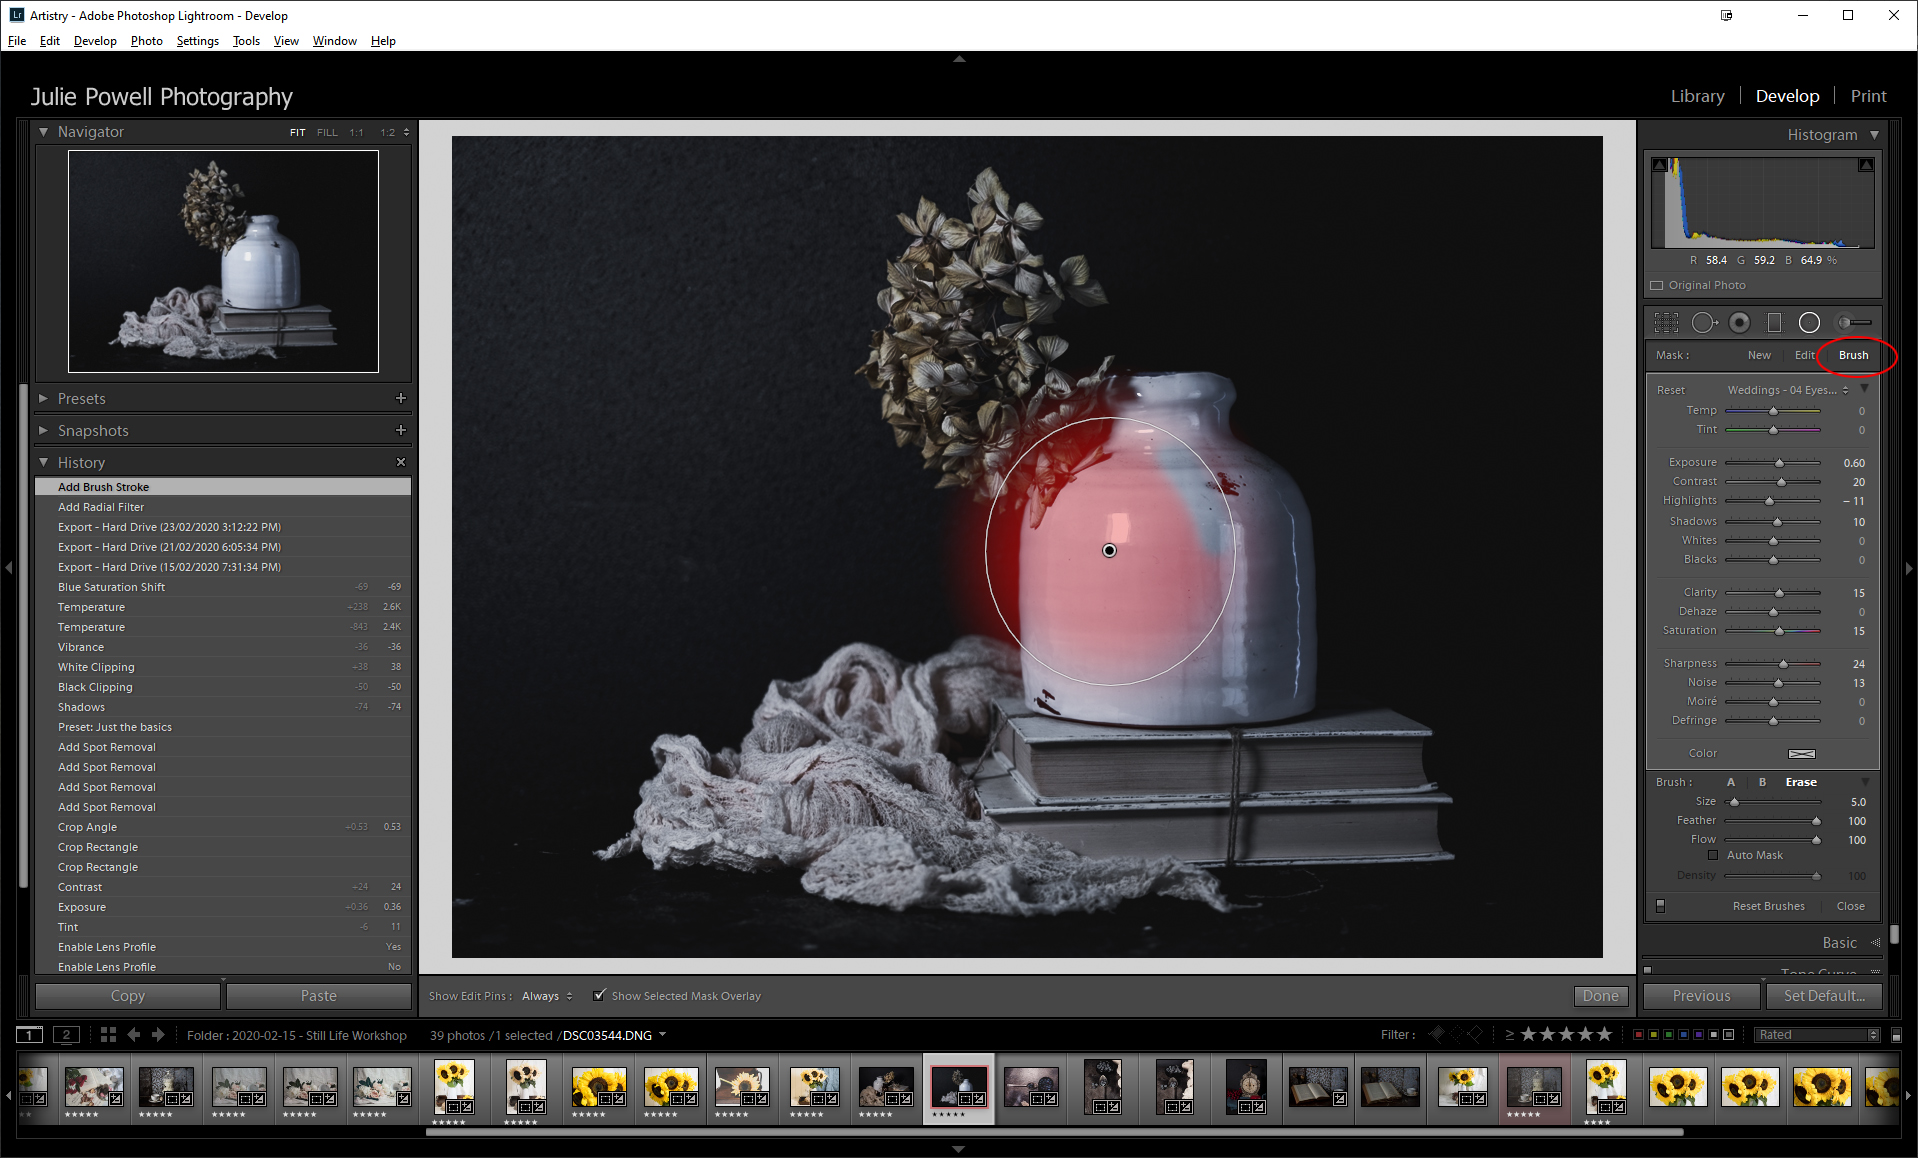This screenshot has height=1158, width=1918.
Task: Clear history with the X icon
Action: tap(401, 462)
